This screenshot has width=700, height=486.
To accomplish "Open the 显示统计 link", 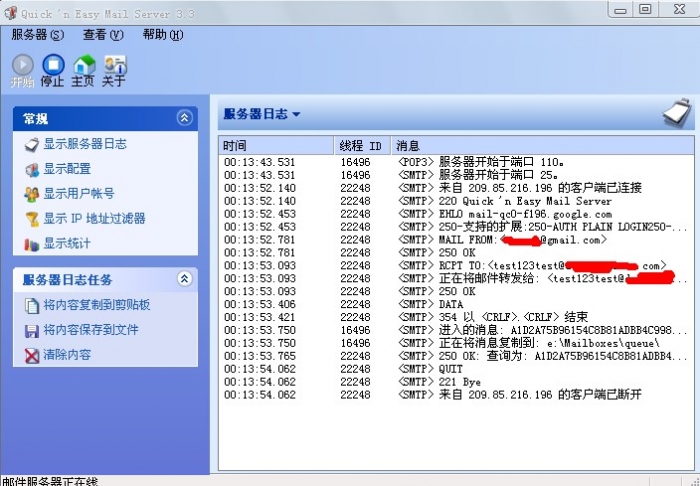I will tap(67, 244).
